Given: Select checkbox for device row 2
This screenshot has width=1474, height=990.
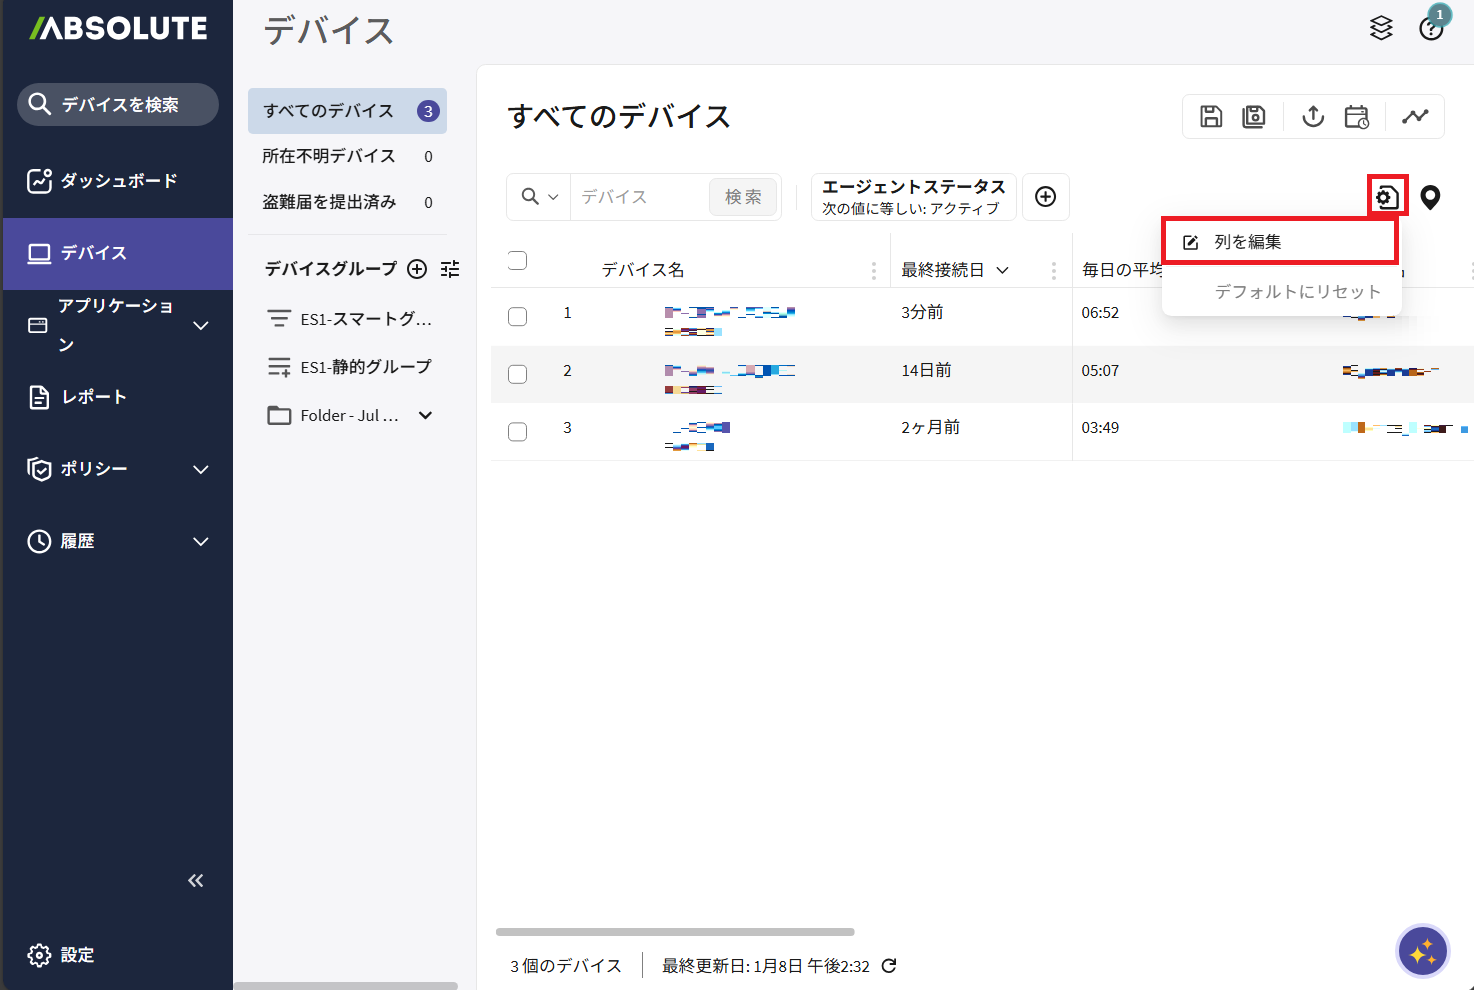Looking at the screenshot, I should [517, 374].
